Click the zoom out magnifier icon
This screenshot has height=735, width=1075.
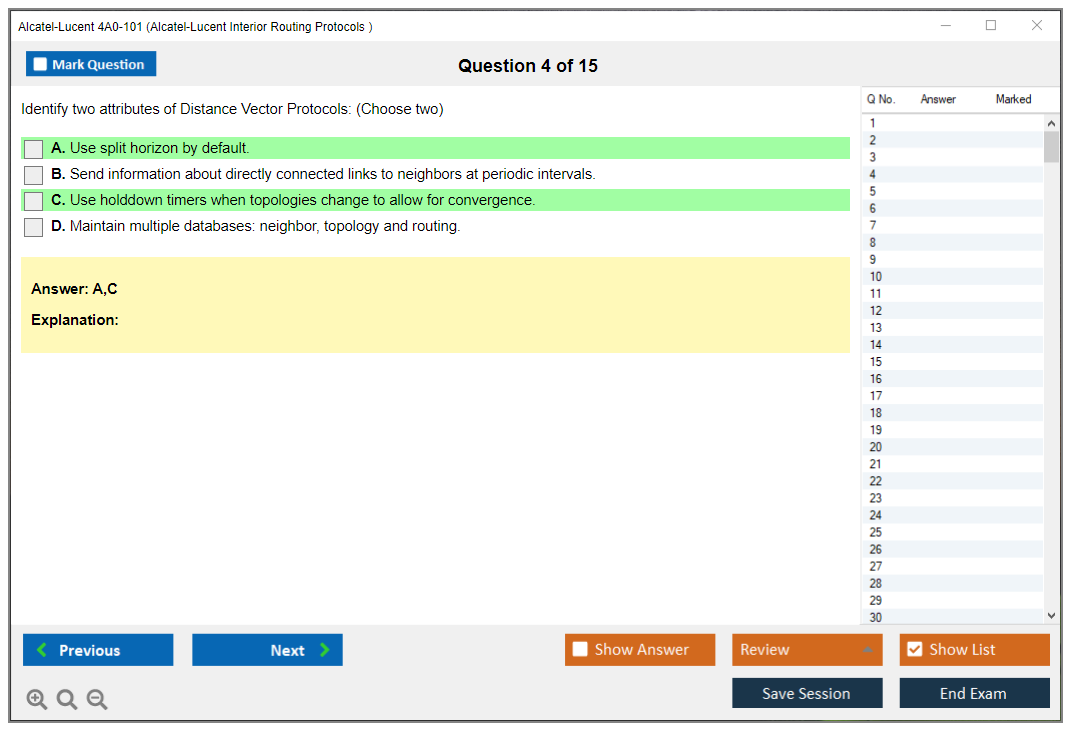tap(97, 700)
